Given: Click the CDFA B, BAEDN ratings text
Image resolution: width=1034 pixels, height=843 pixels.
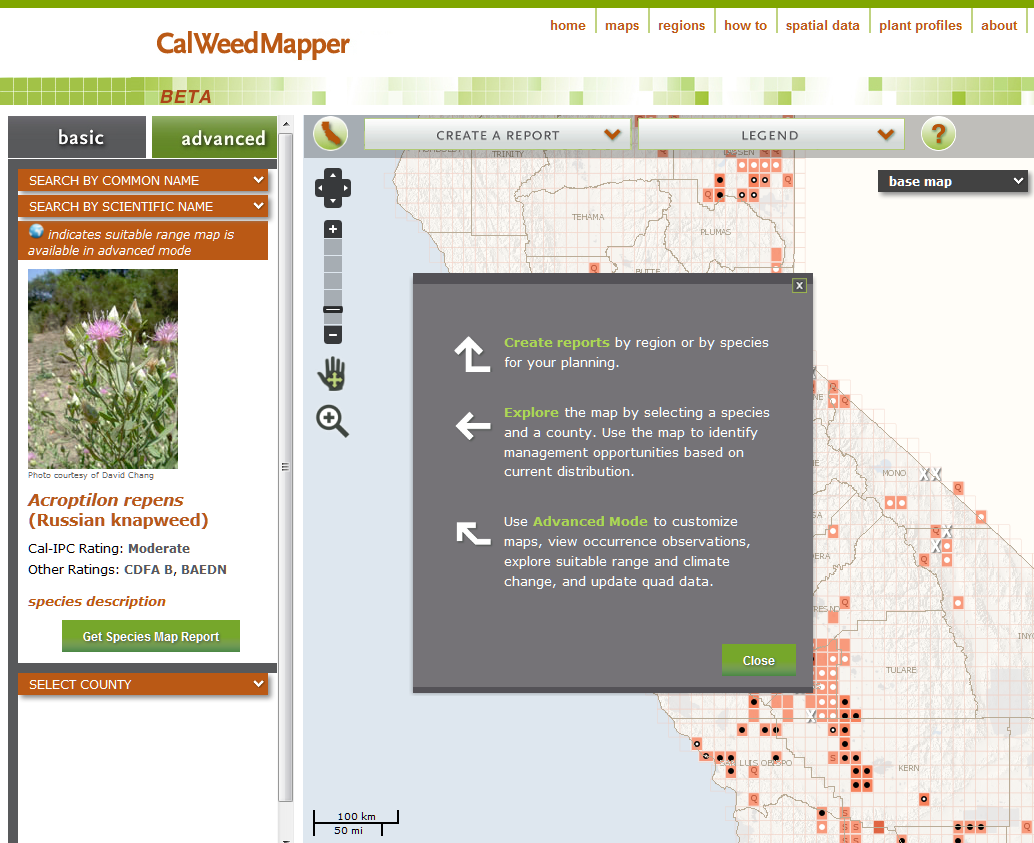Looking at the screenshot, I should 175,569.
